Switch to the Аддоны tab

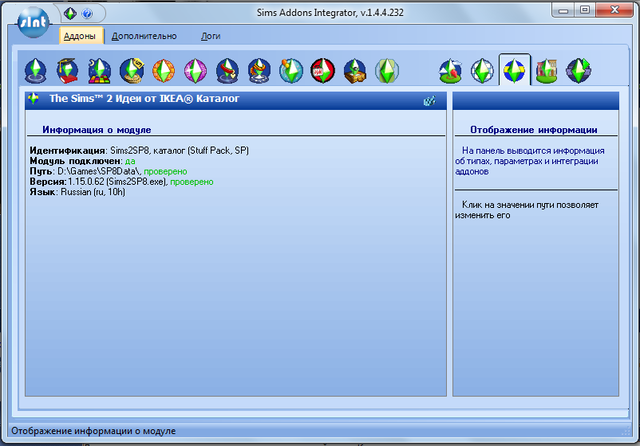point(79,35)
